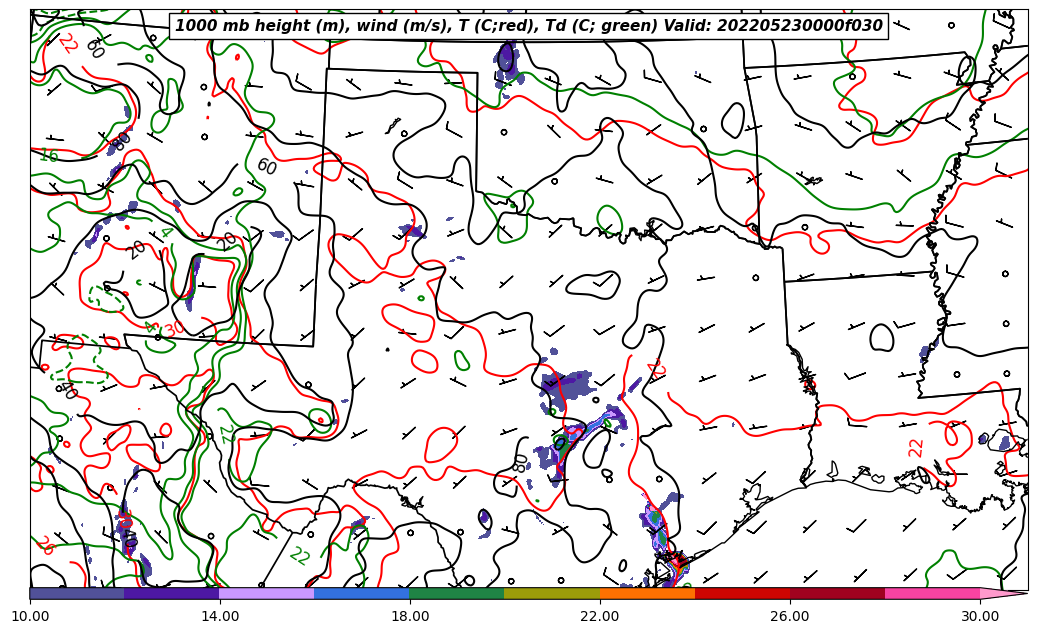Click the green '16' dewpoint contour label
The height and width of the screenshot is (633, 1037).
pyautogui.click(x=49, y=155)
